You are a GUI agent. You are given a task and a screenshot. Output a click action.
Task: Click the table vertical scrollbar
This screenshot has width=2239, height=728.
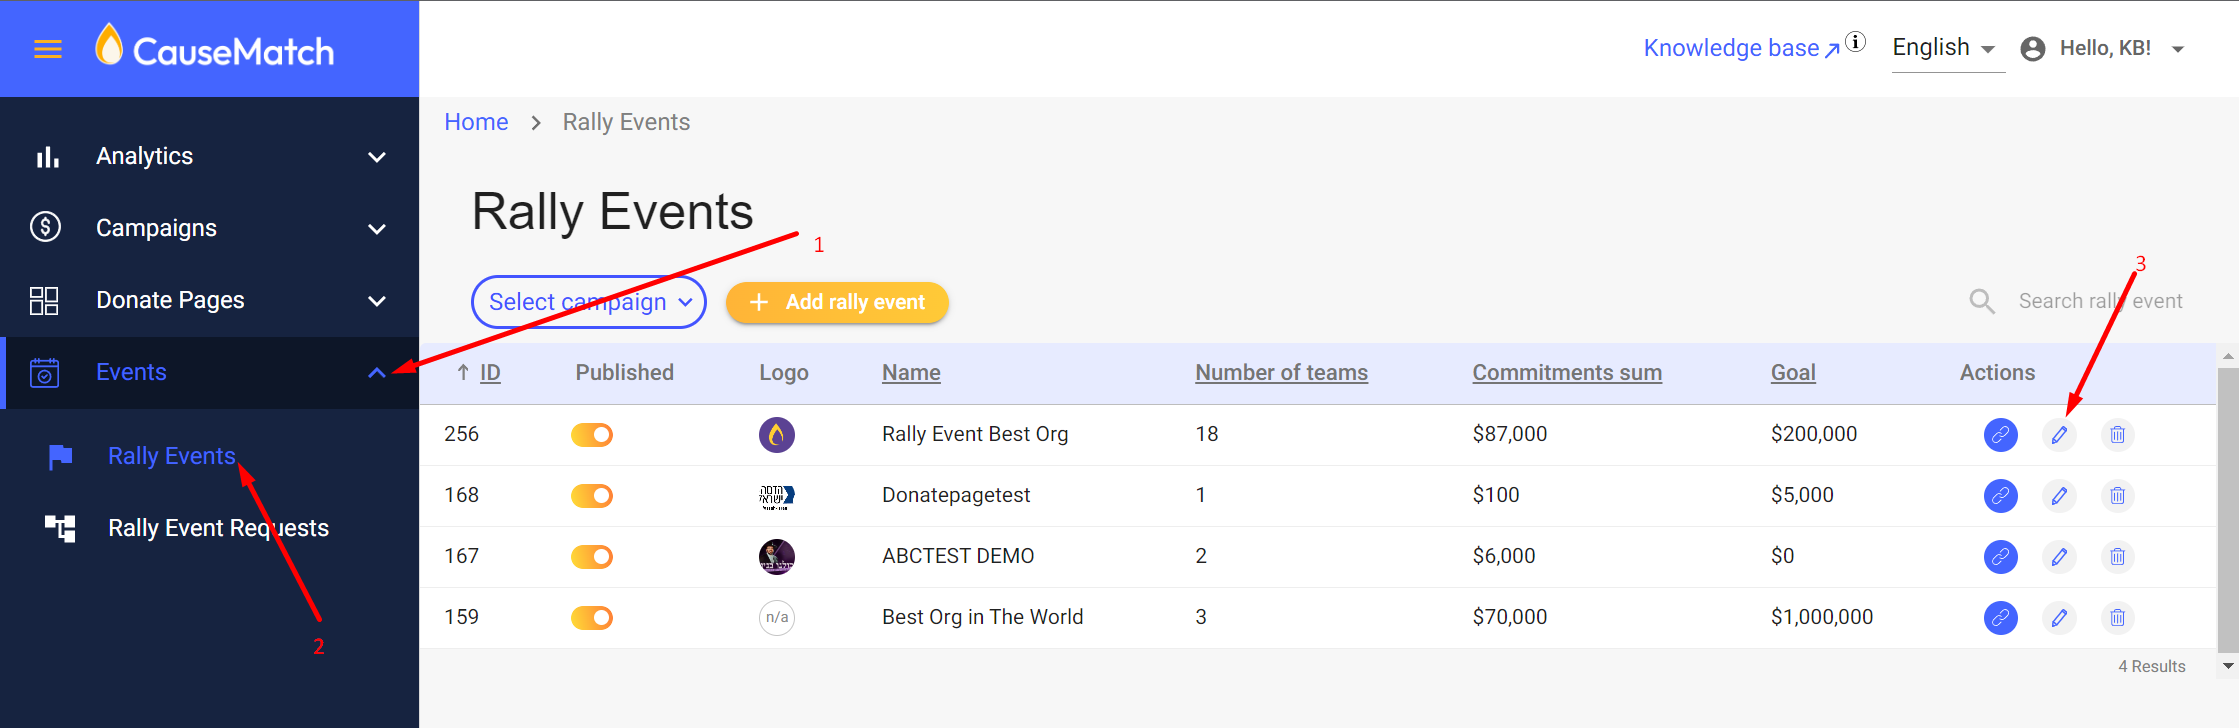coord(2228,510)
